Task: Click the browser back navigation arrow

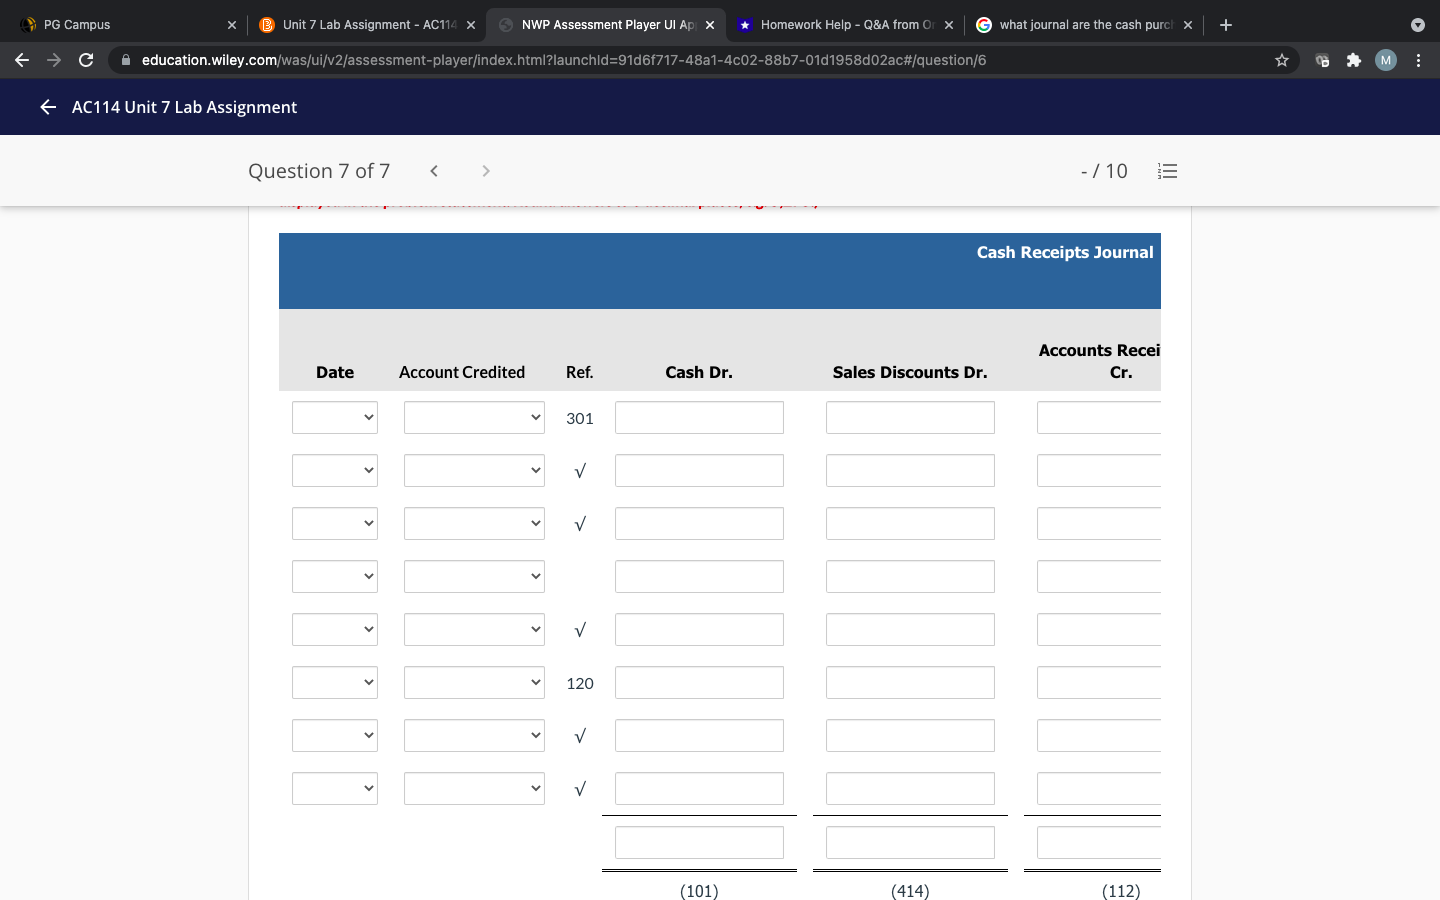Action: [22, 60]
